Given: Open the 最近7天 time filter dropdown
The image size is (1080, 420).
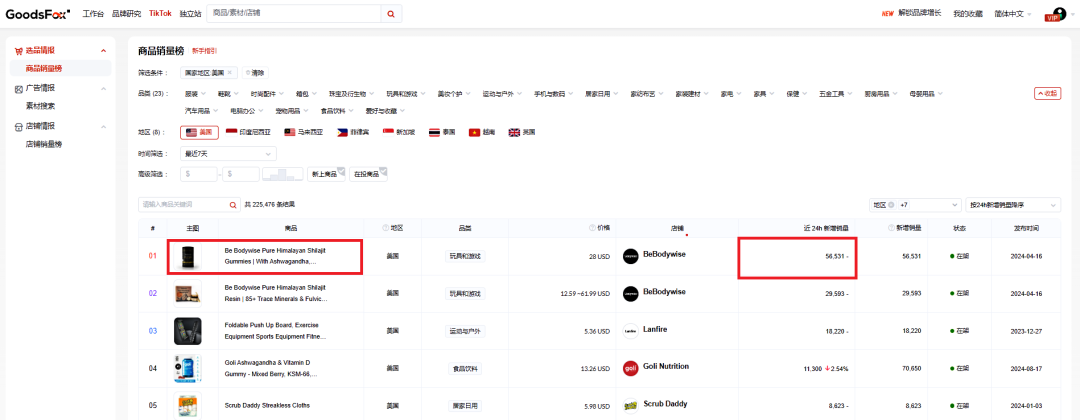Looking at the screenshot, I should pyautogui.click(x=228, y=154).
